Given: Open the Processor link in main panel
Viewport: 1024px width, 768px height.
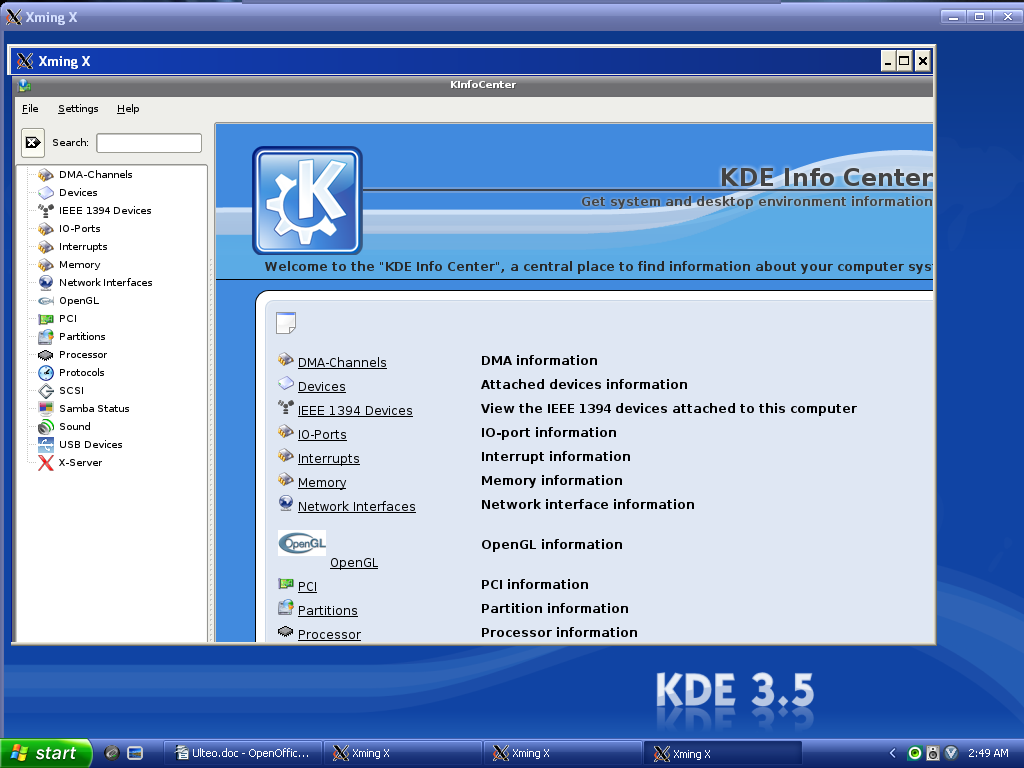Looking at the screenshot, I should (x=329, y=635).
